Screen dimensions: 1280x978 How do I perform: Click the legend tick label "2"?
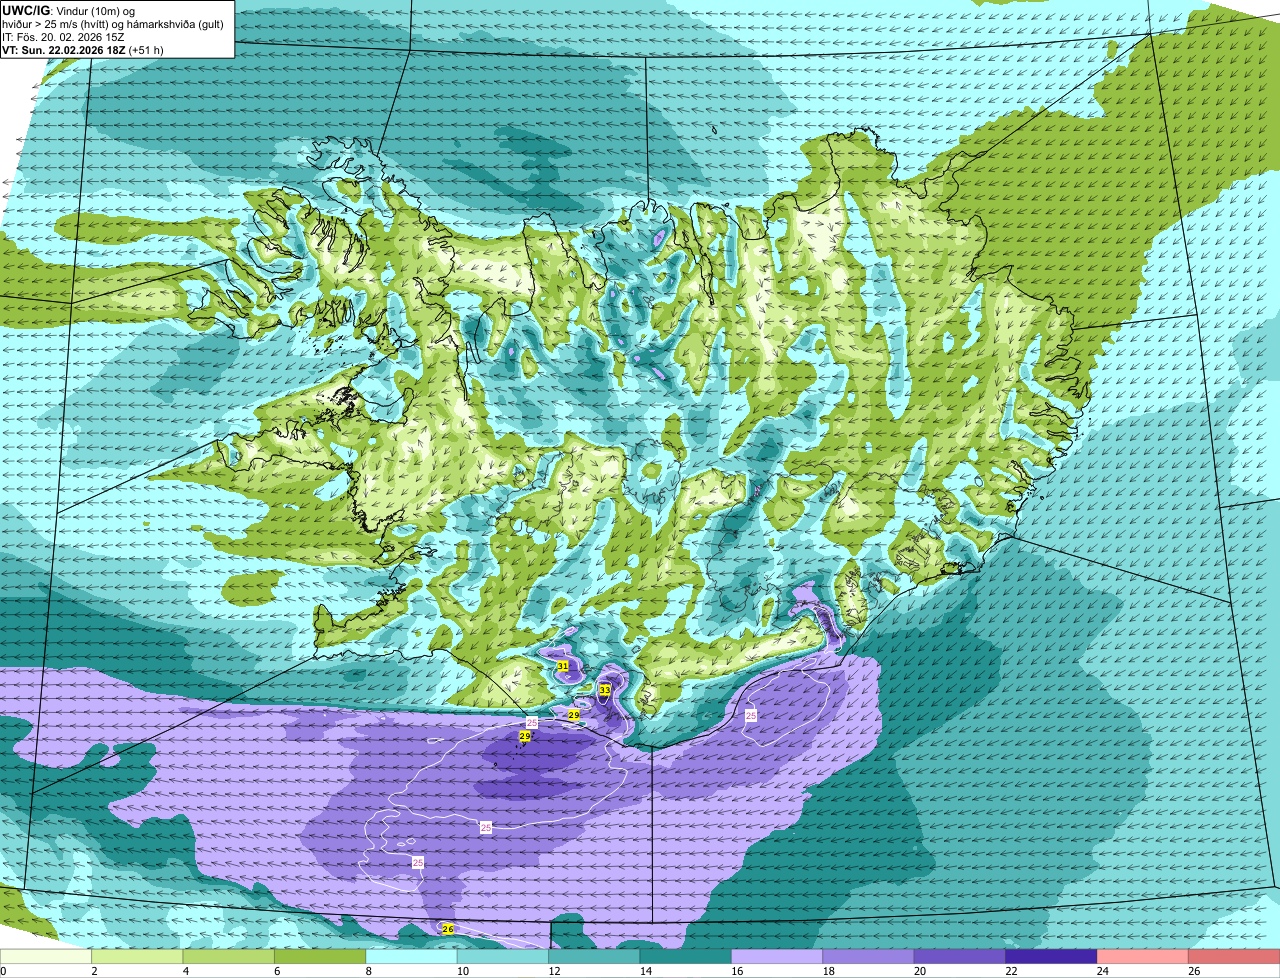94,971
